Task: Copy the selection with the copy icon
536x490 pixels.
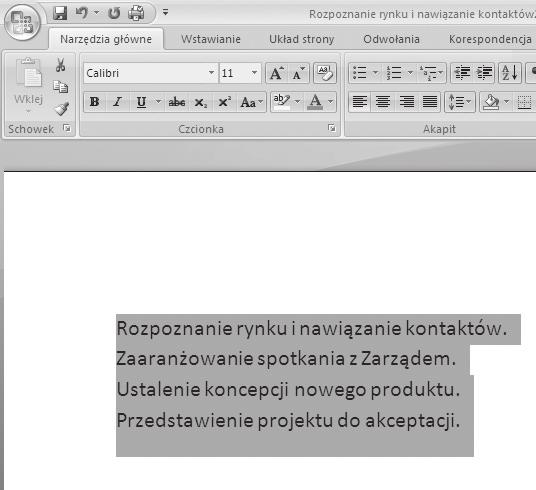Action: [x=61, y=87]
